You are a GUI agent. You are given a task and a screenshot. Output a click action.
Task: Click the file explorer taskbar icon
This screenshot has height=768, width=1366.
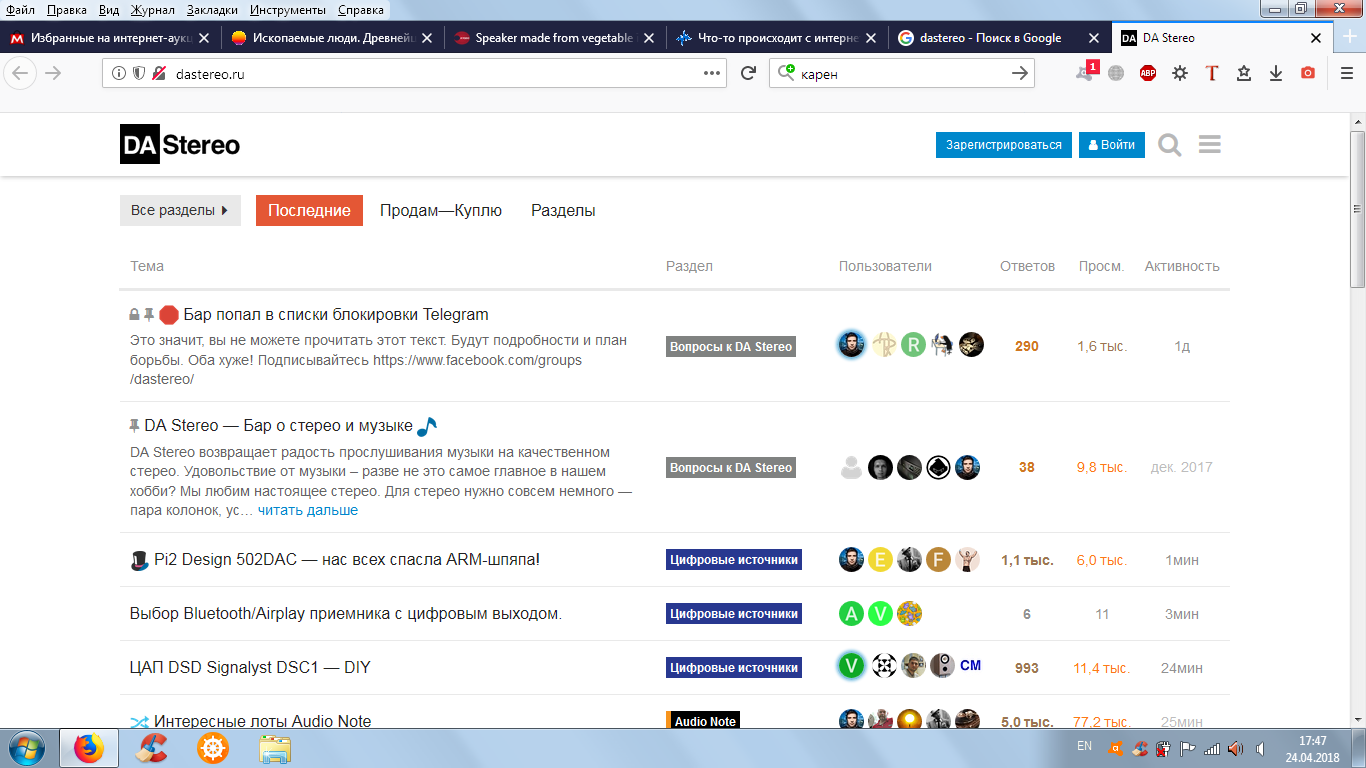coord(274,748)
